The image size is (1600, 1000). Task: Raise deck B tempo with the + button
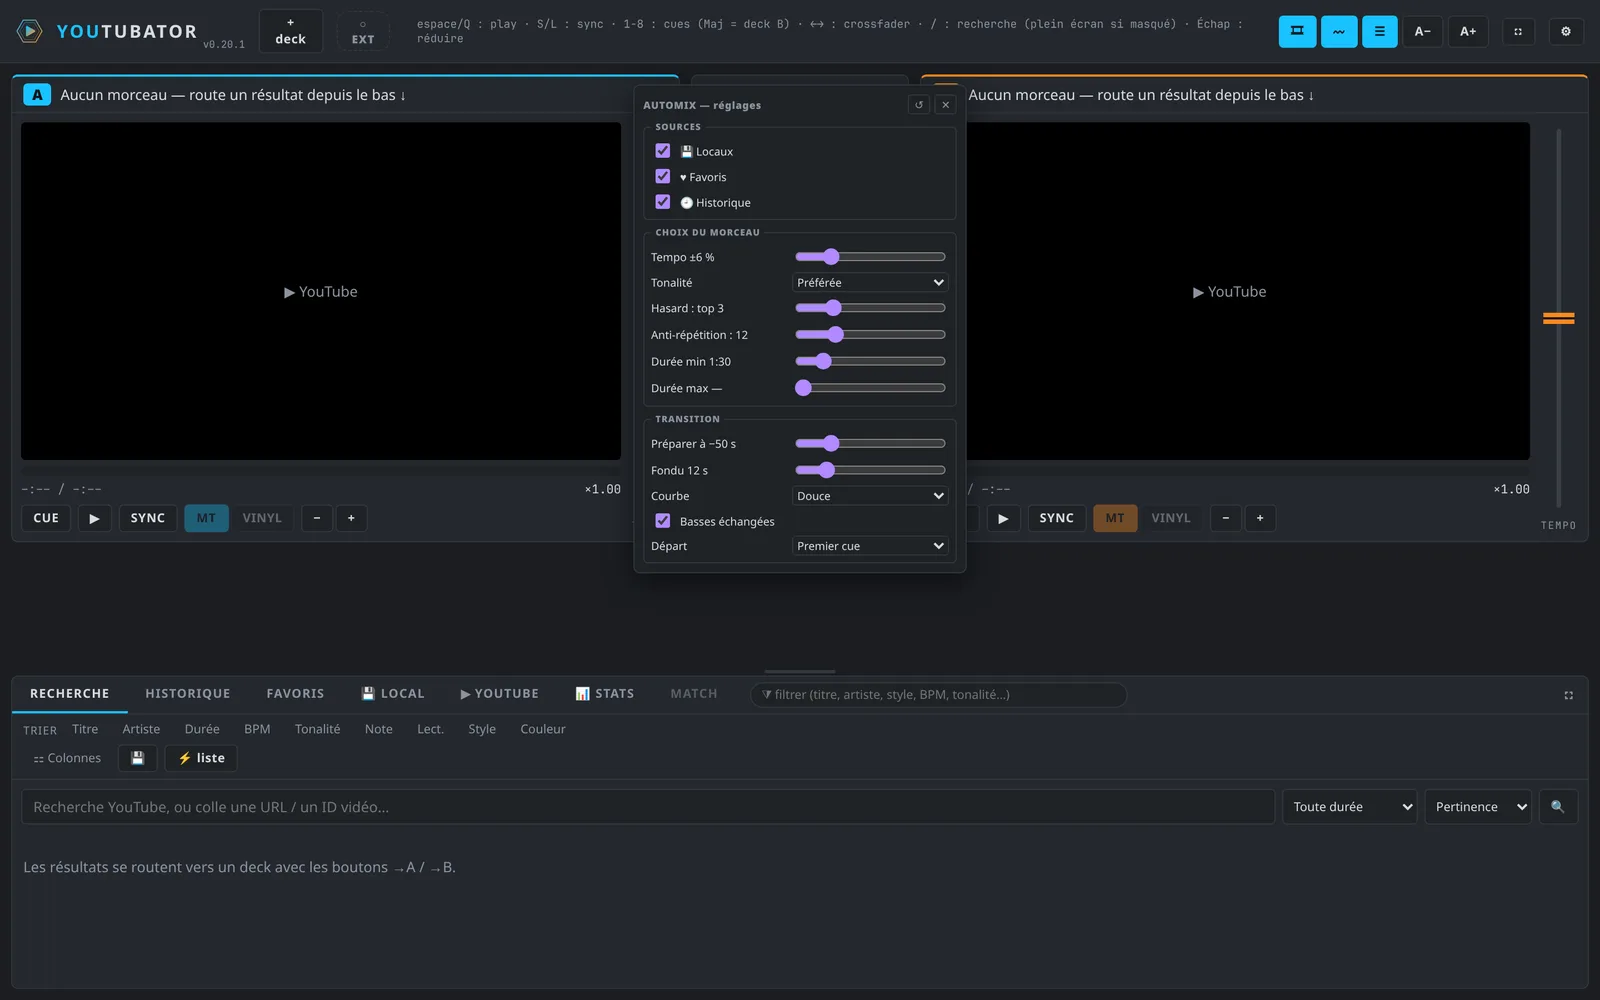[x=1260, y=518]
